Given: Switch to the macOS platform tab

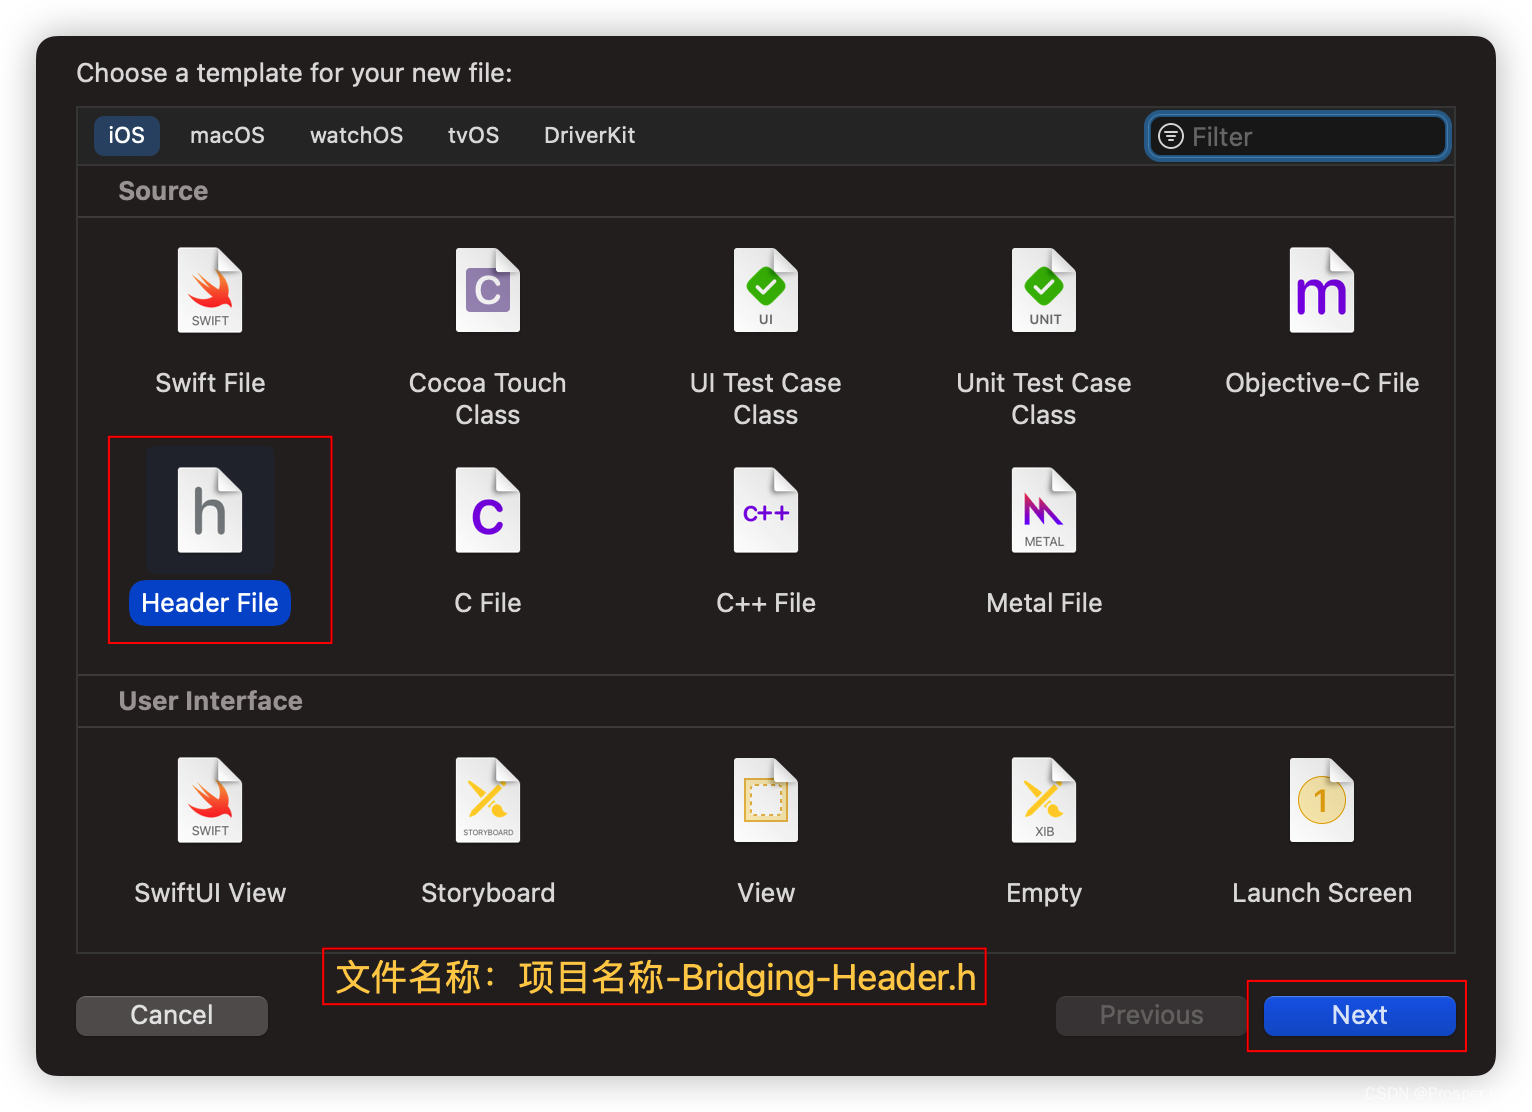Looking at the screenshot, I should point(228,135).
